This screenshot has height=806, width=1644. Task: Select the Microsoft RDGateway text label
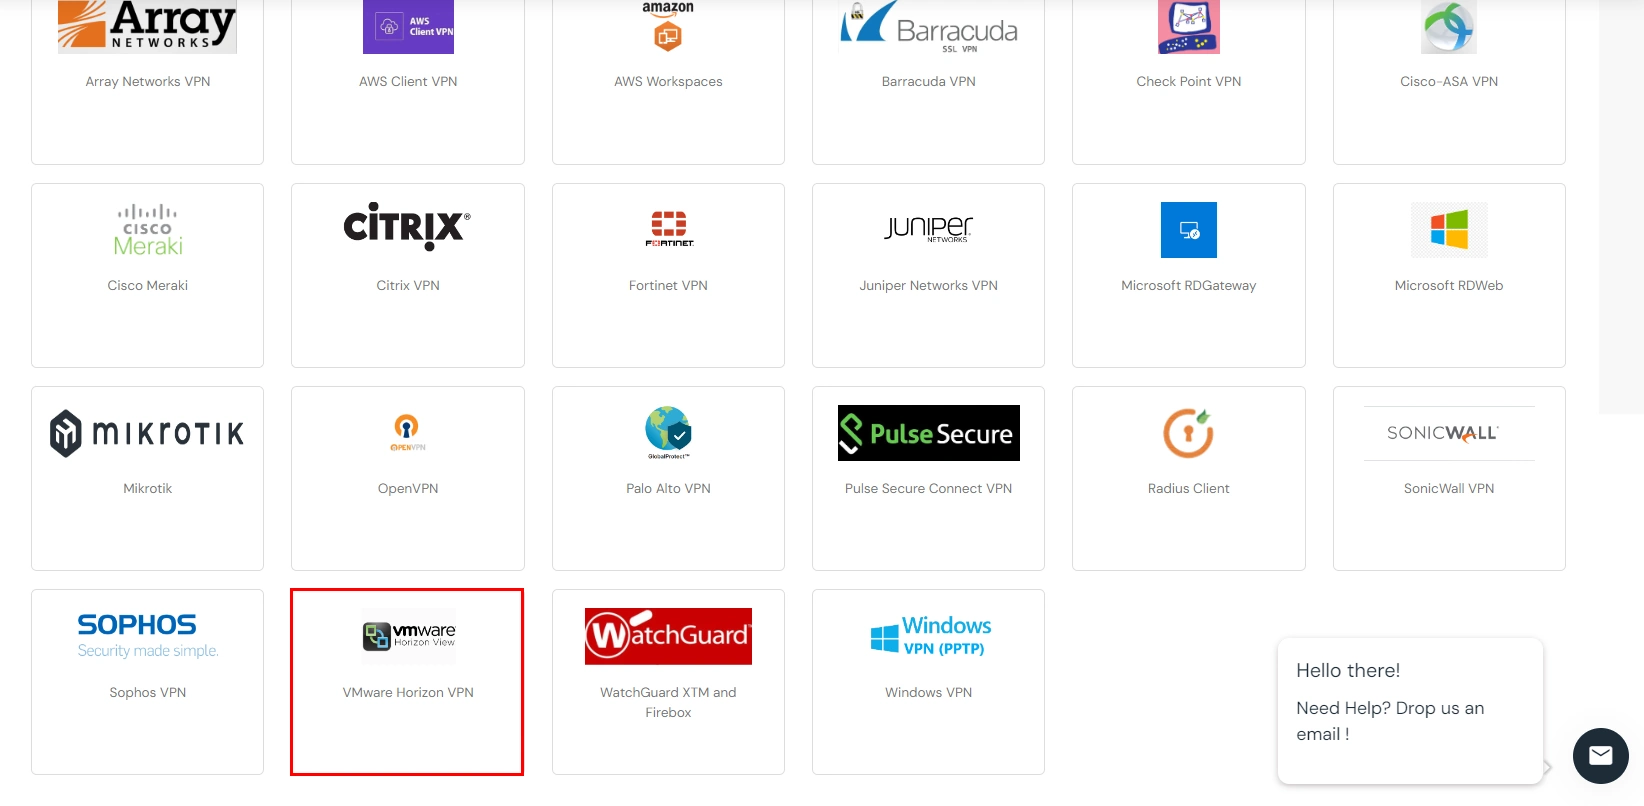[1189, 286]
